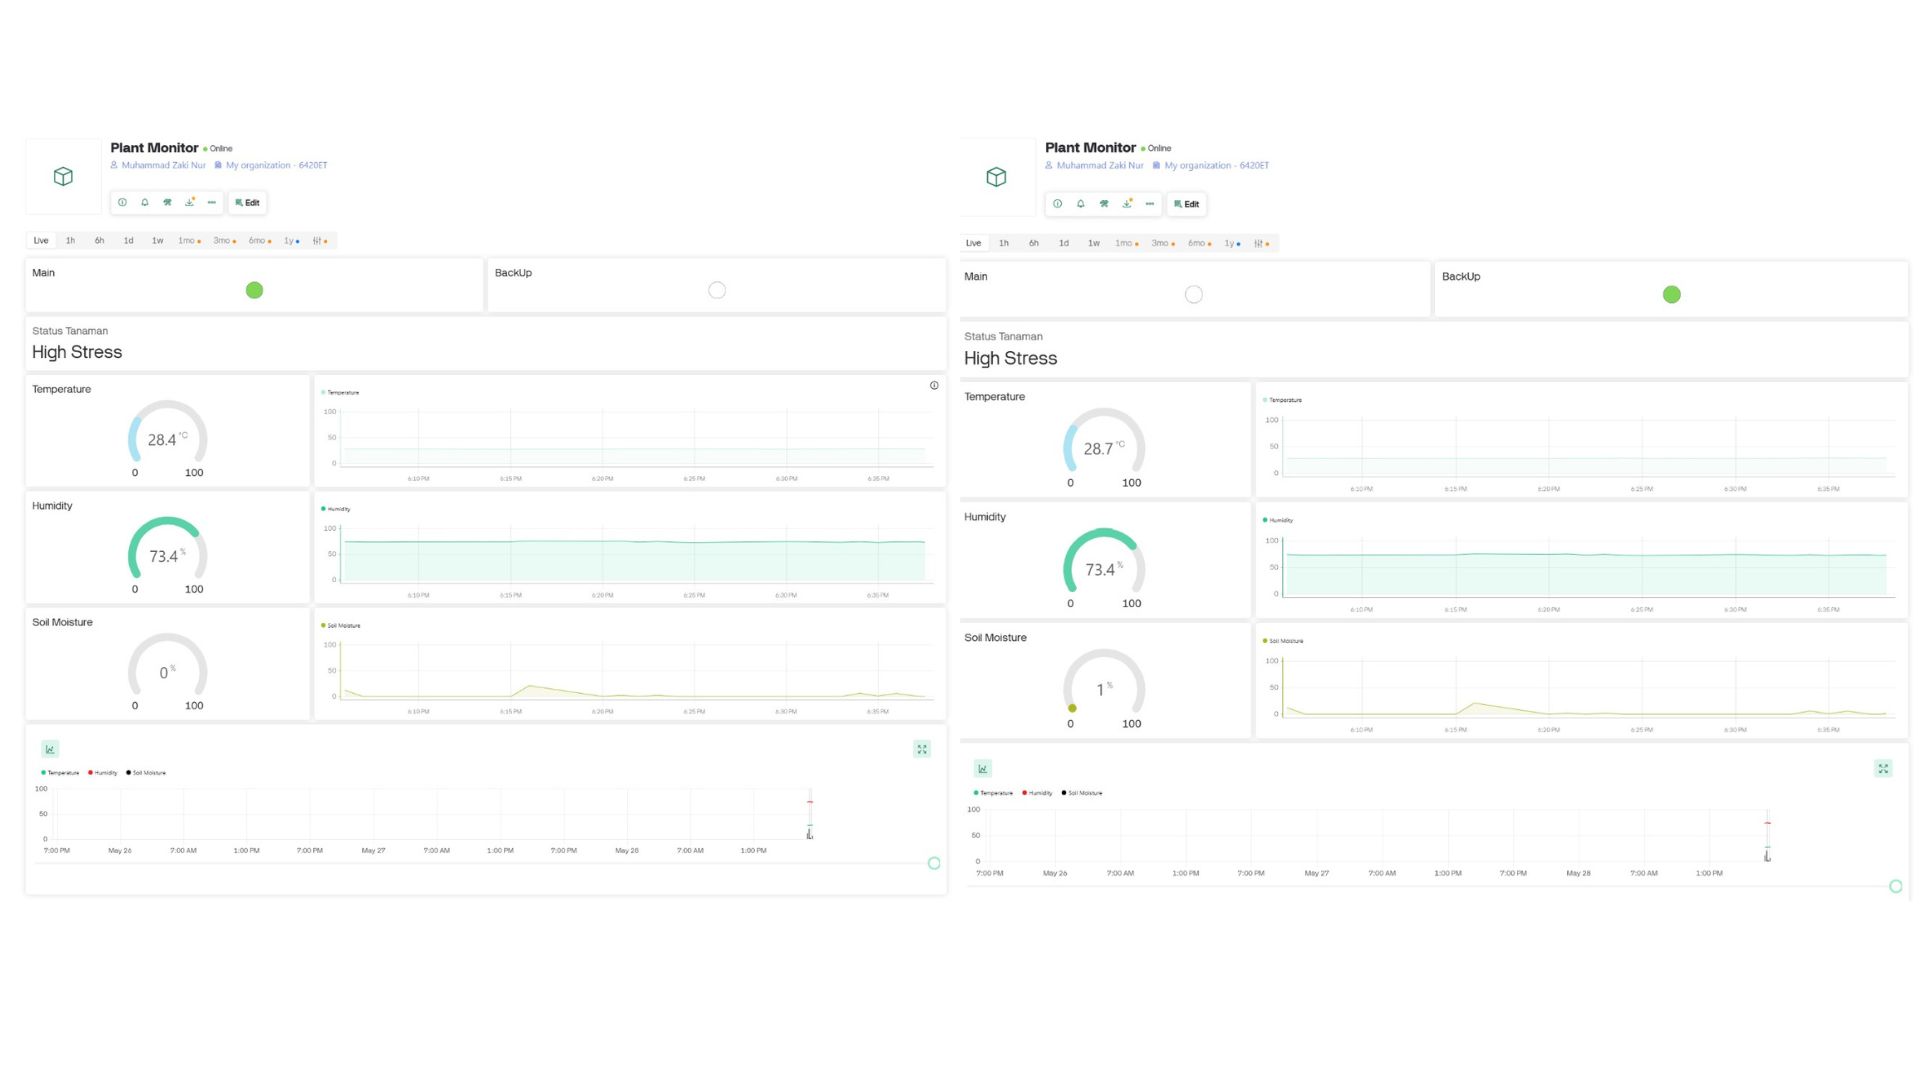
Task: Click range slider handle under left bottom chart
Action: [934, 863]
